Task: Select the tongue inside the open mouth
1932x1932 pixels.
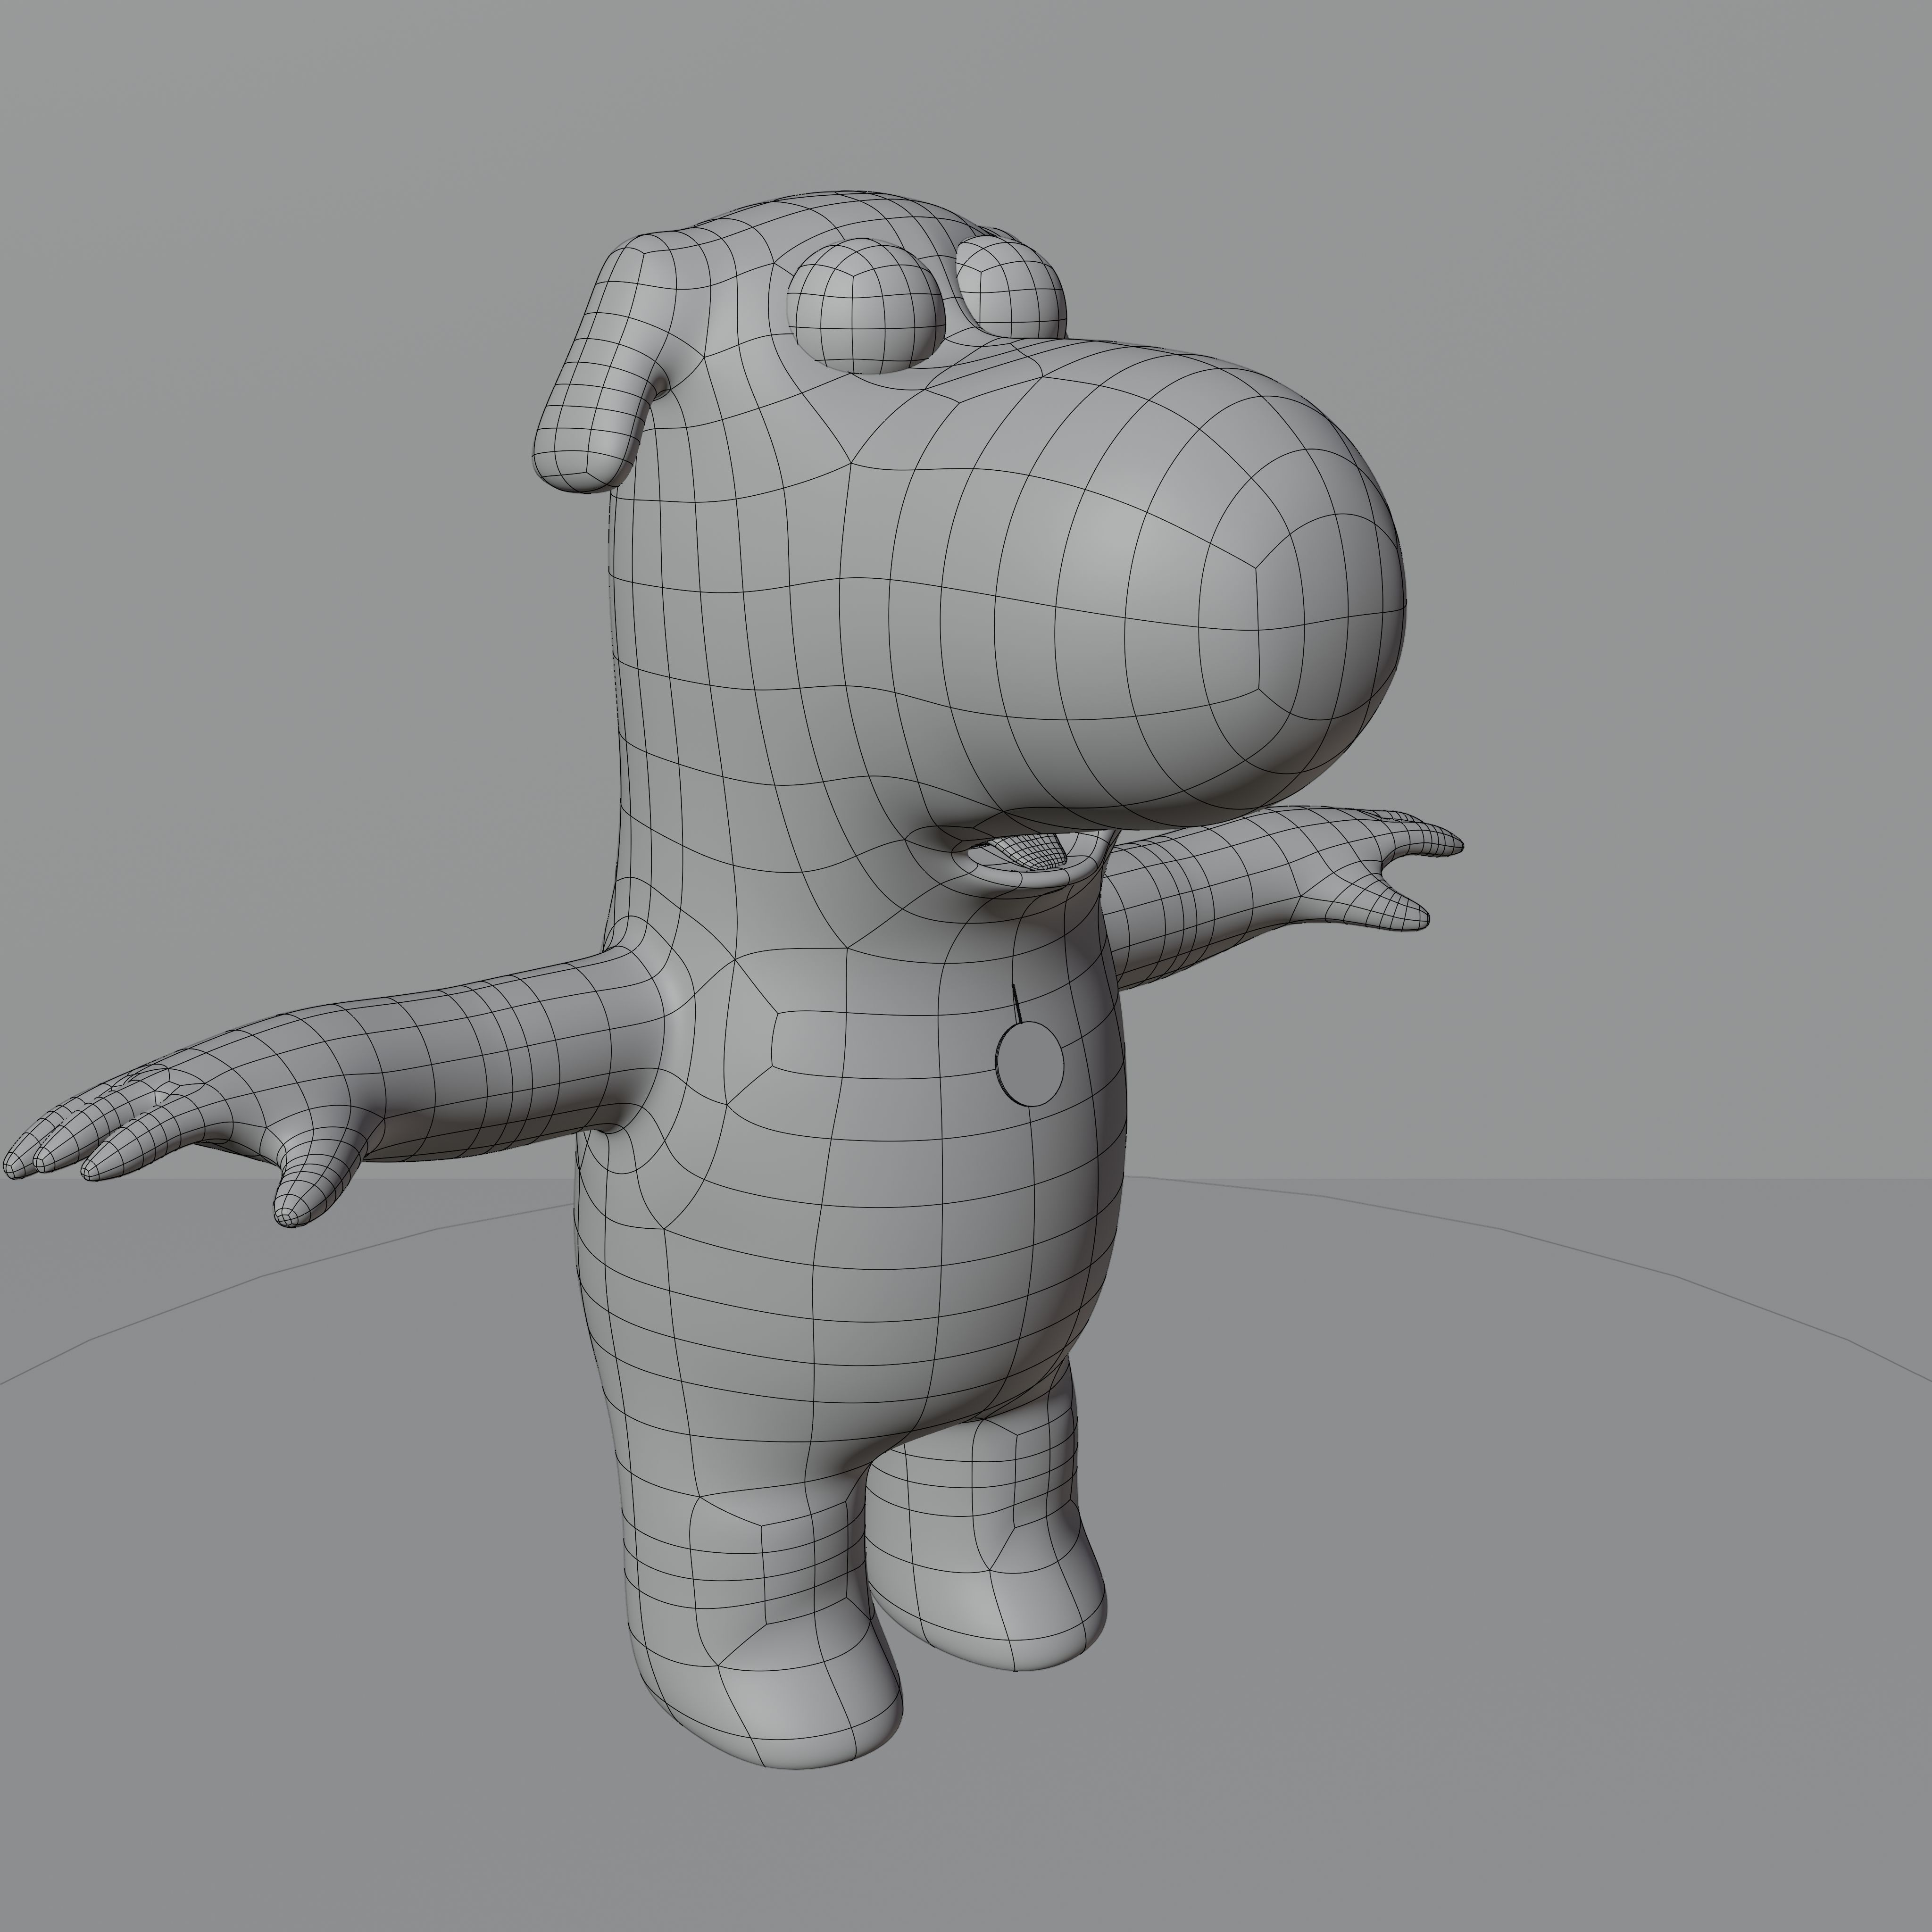Action: pyautogui.click(x=1035, y=851)
